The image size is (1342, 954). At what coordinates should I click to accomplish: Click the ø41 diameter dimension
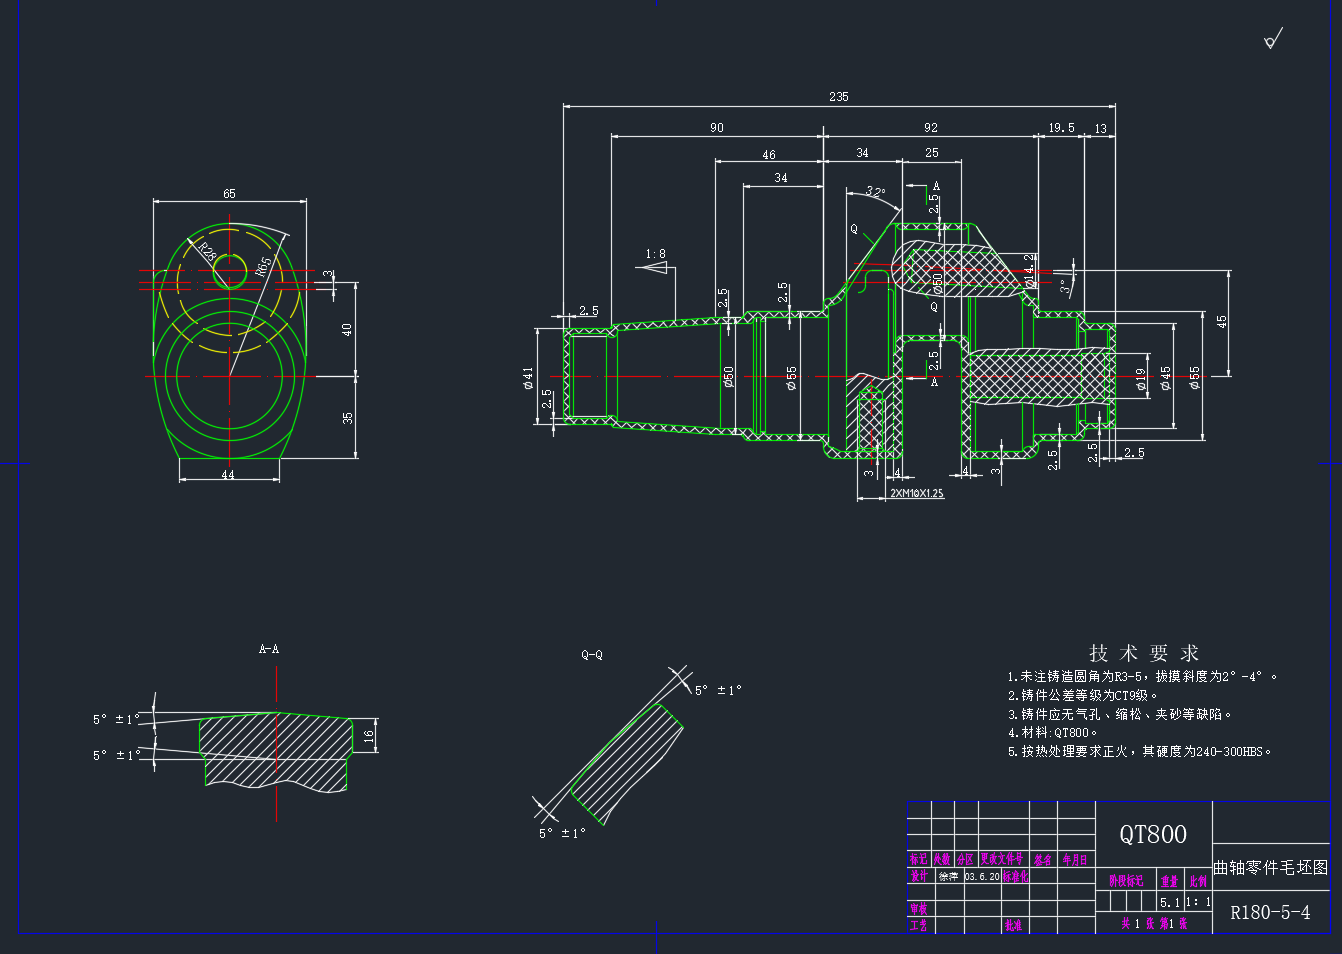[x=528, y=377]
